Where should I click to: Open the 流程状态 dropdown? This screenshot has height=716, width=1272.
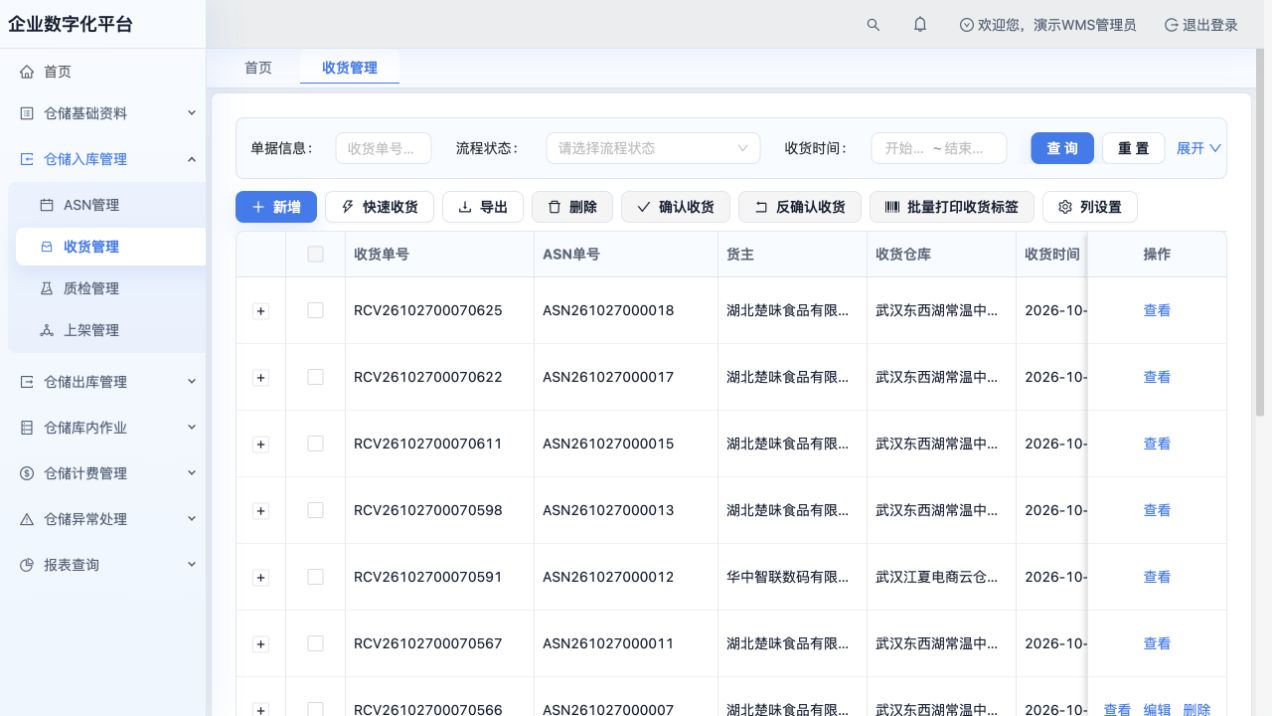tap(653, 149)
